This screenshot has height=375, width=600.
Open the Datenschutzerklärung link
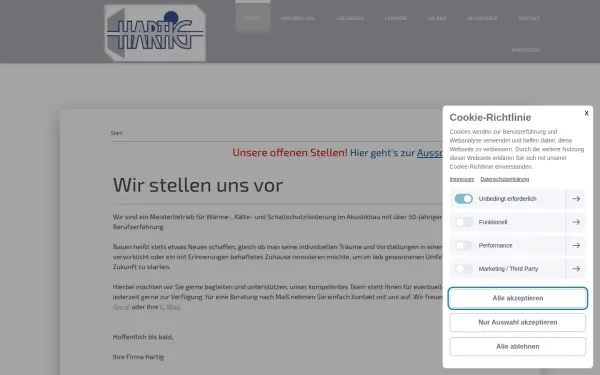pyautogui.click(x=504, y=179)
